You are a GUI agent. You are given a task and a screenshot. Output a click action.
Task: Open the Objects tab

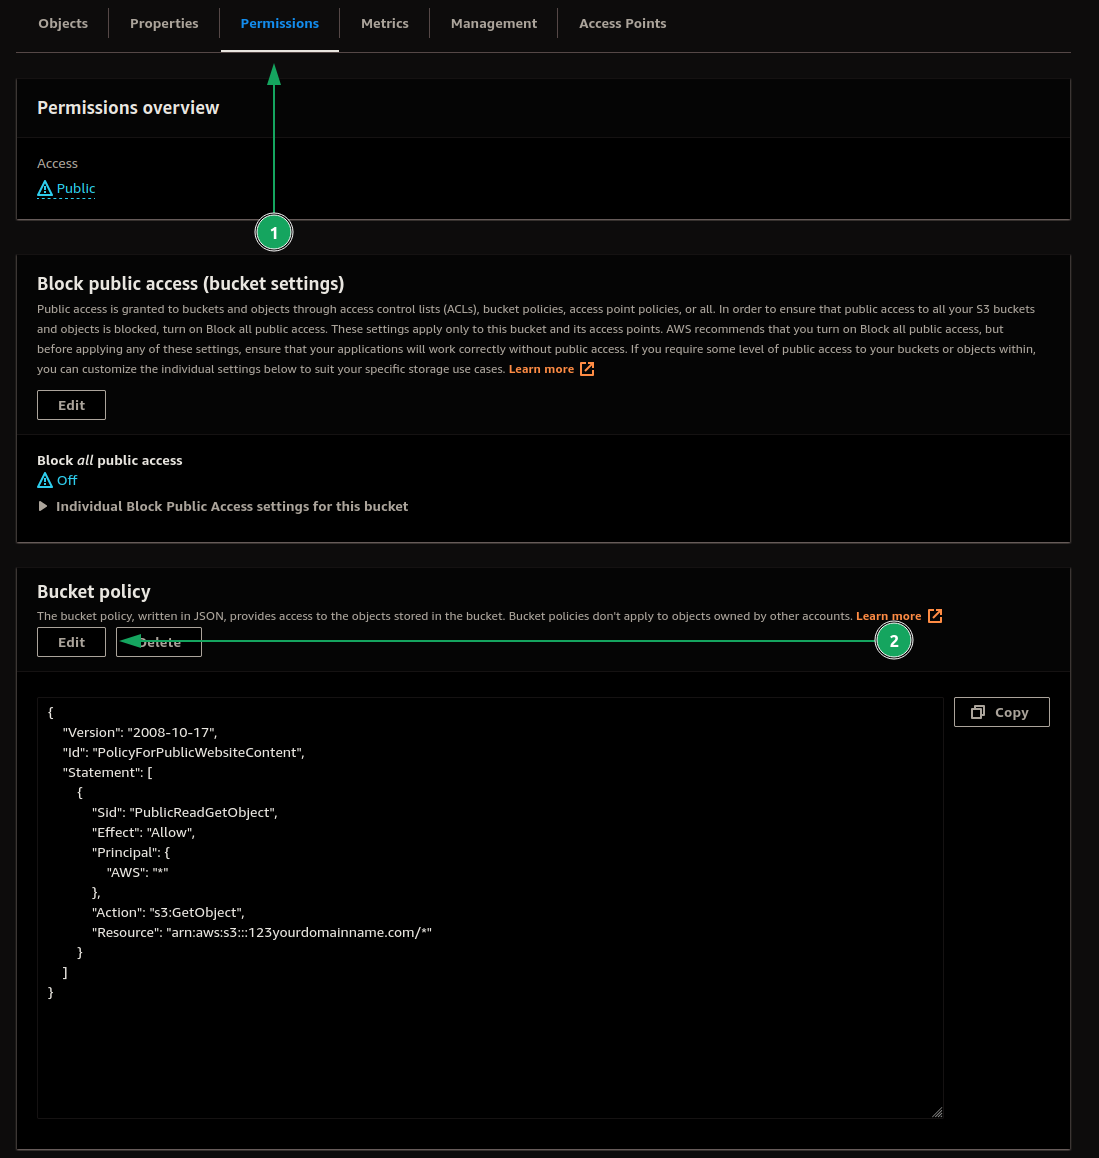[x=63, y=24]
